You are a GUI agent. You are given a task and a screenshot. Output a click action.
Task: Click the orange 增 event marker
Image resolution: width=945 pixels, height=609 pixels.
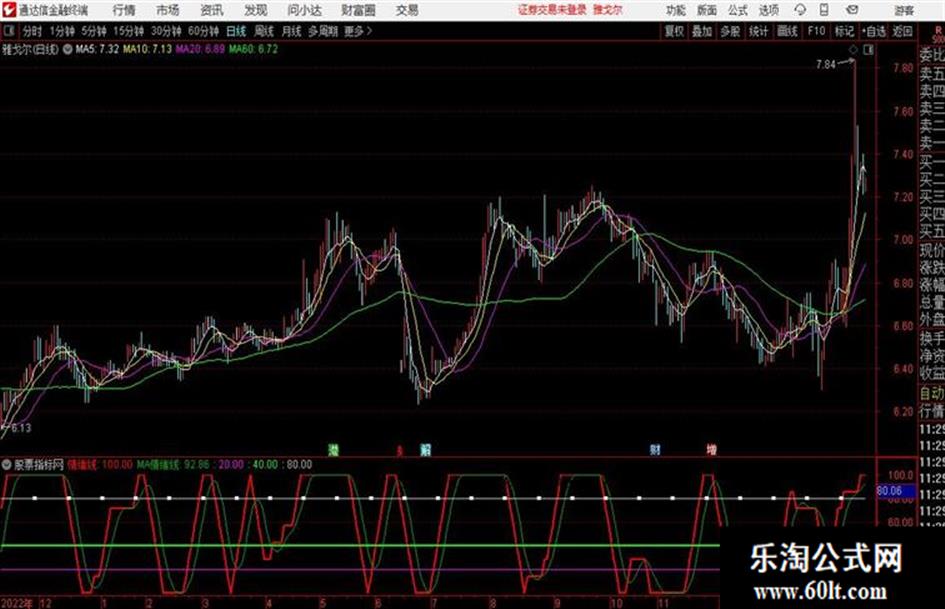pos(712,450)
